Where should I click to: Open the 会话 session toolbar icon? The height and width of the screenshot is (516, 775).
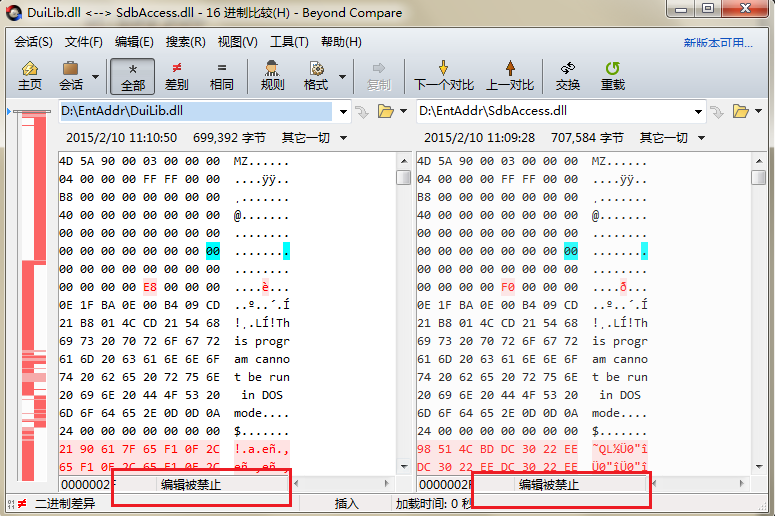coord(71,75)
